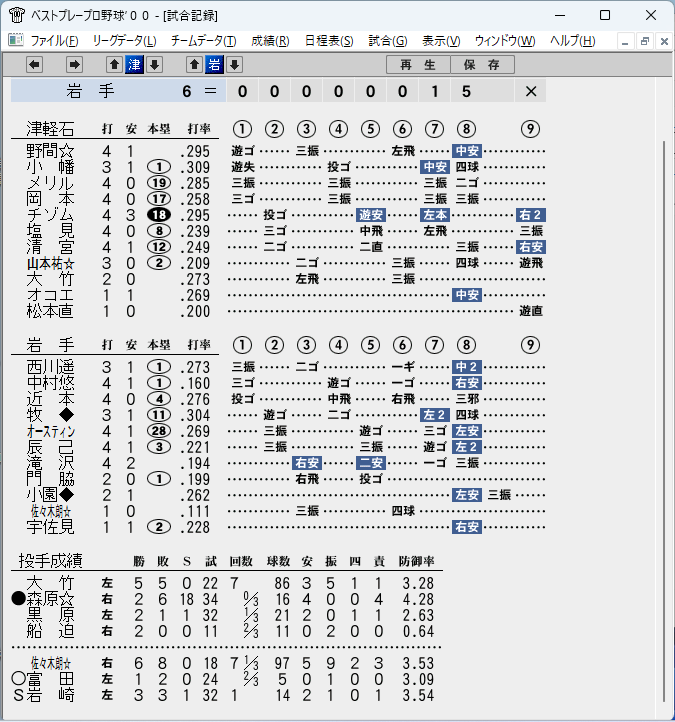Click inning 9 column header for 津軽石
Image resolution: width=675 pixels, height=722 pixels.
click(x=530, y=129)
